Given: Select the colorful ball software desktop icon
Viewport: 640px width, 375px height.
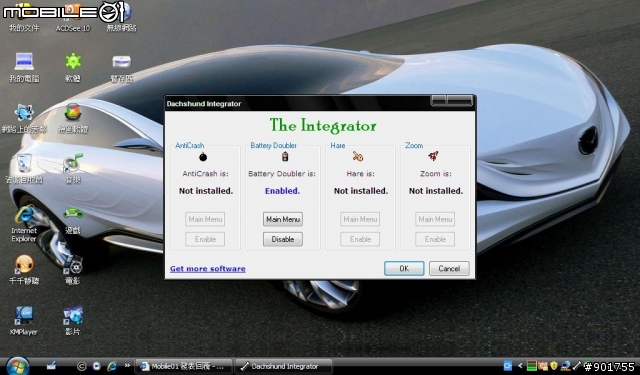Looking at the screenshot, I should click(73, 118).
